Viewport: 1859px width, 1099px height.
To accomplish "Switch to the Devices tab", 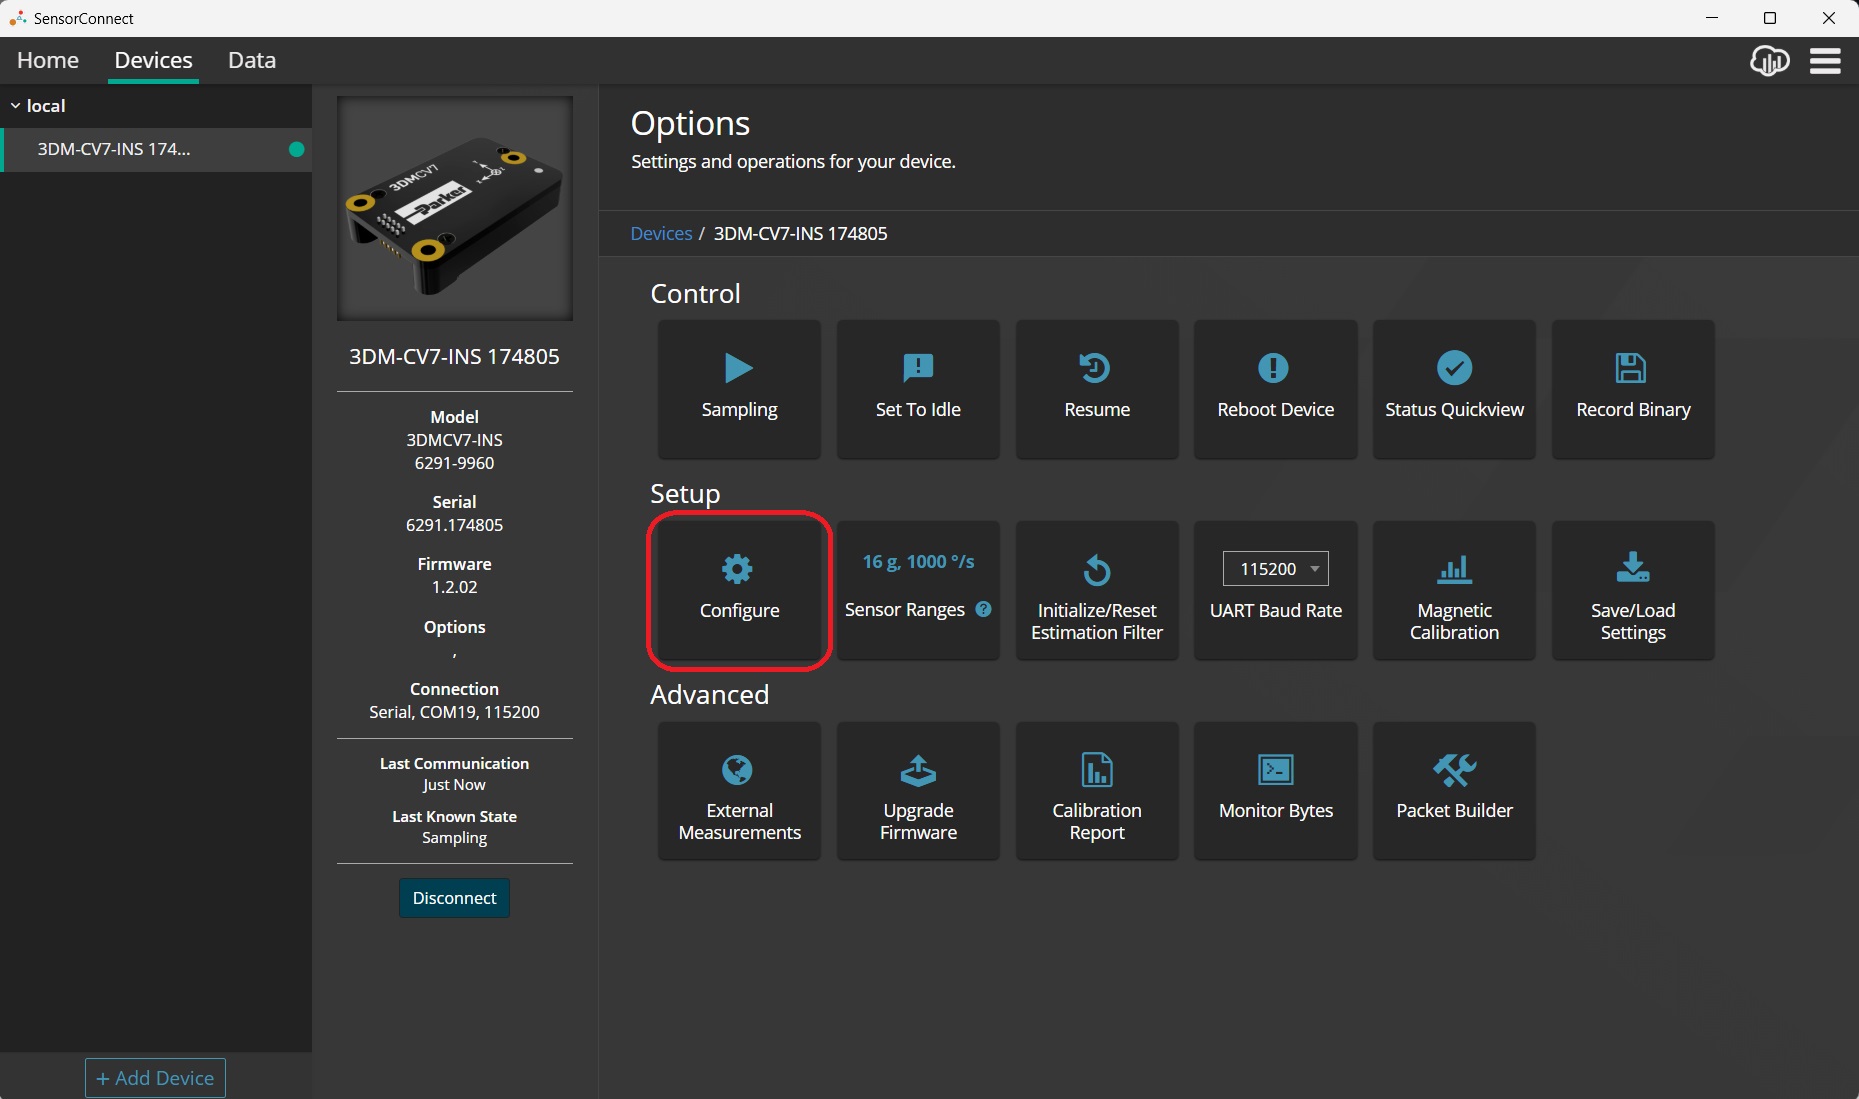I will click(x=153, y=60).
